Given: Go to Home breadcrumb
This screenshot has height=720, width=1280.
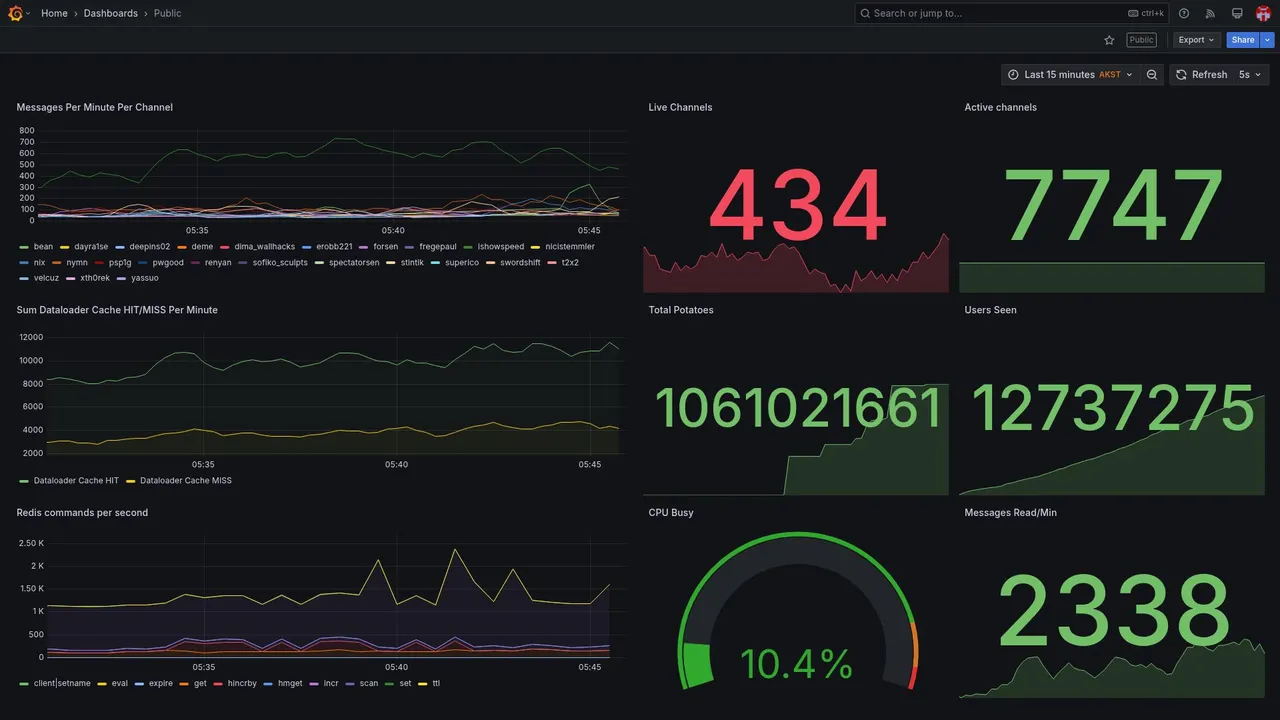Looking at the screenshot, I should tap(54, 13).
